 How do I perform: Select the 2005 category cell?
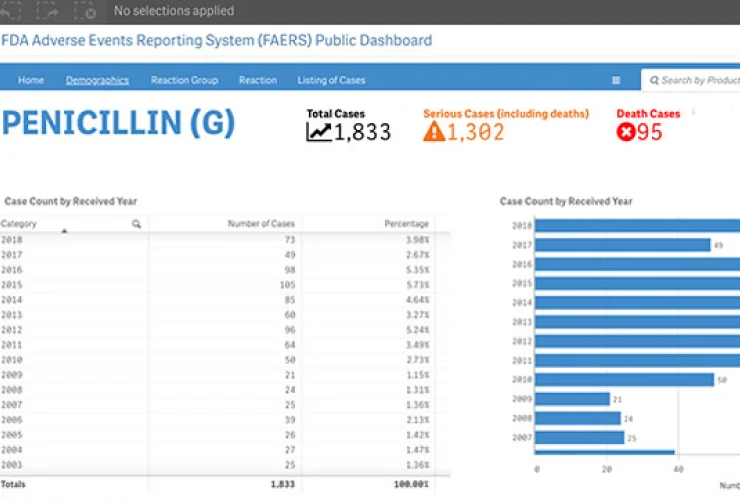12,435
